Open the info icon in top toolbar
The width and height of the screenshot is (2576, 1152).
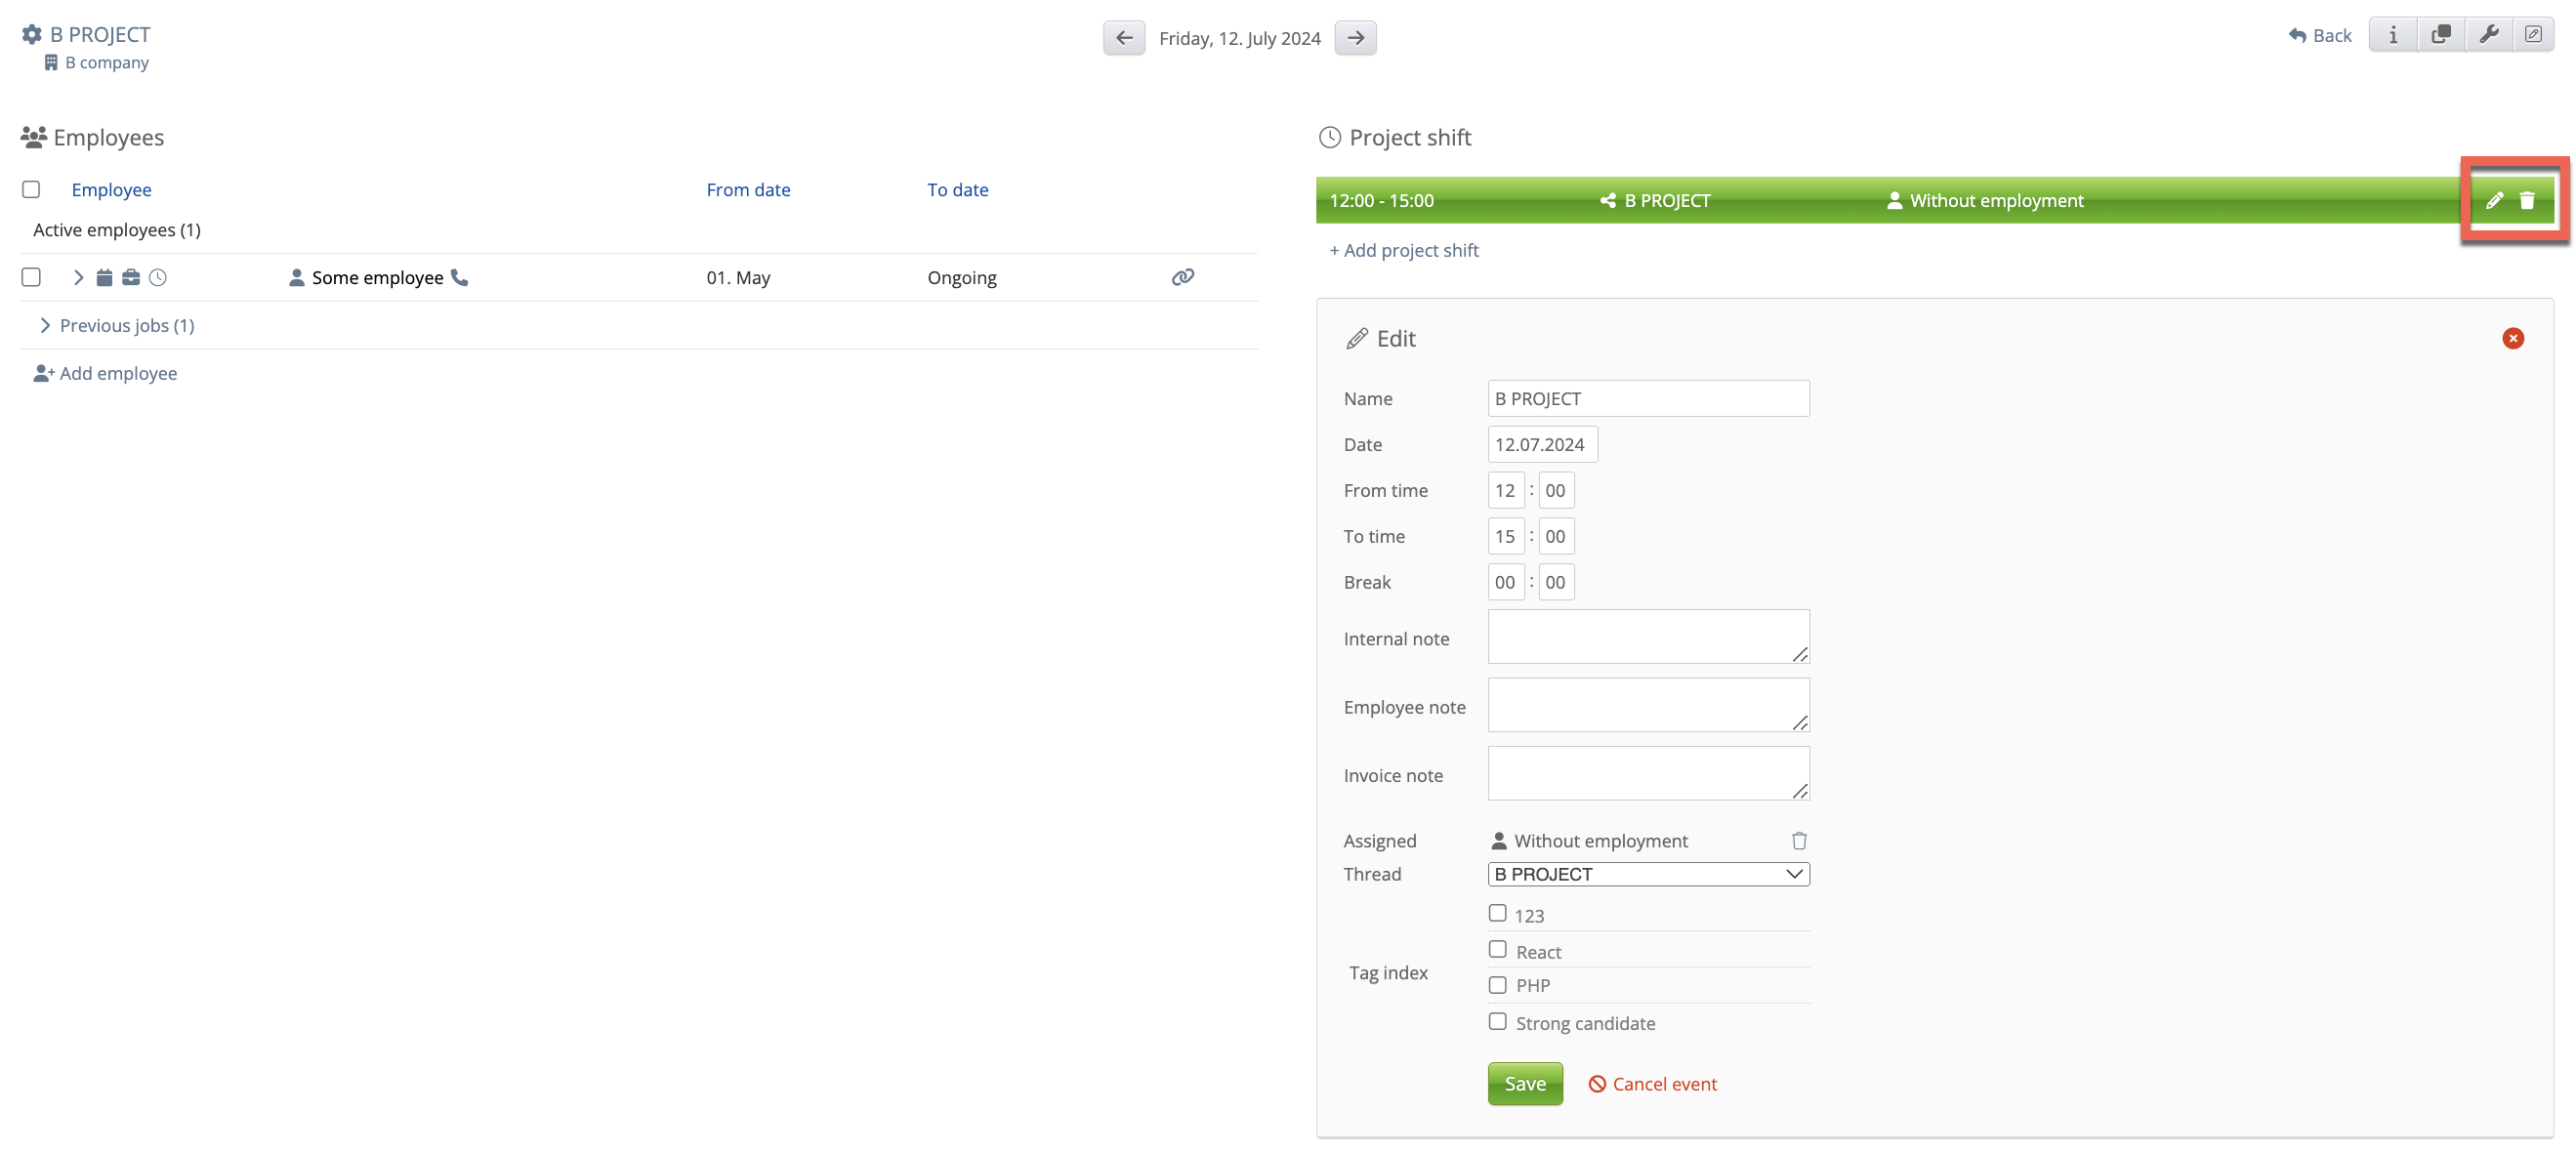[x=2393, y=35]
